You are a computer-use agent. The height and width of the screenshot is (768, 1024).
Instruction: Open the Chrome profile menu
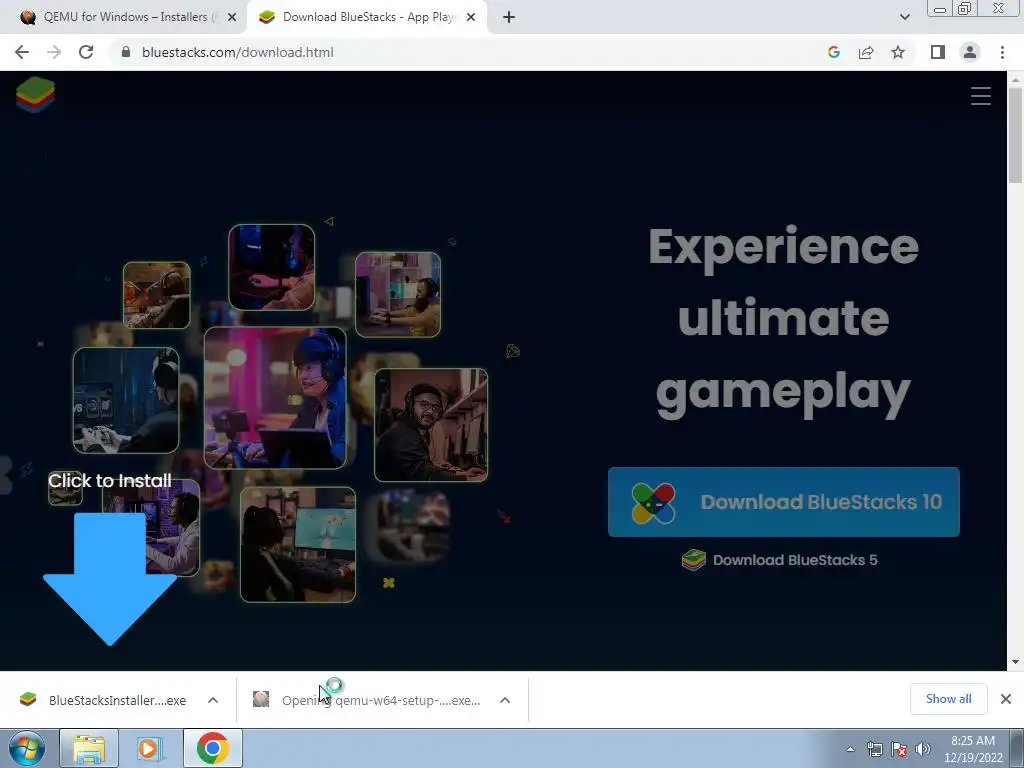970,52
